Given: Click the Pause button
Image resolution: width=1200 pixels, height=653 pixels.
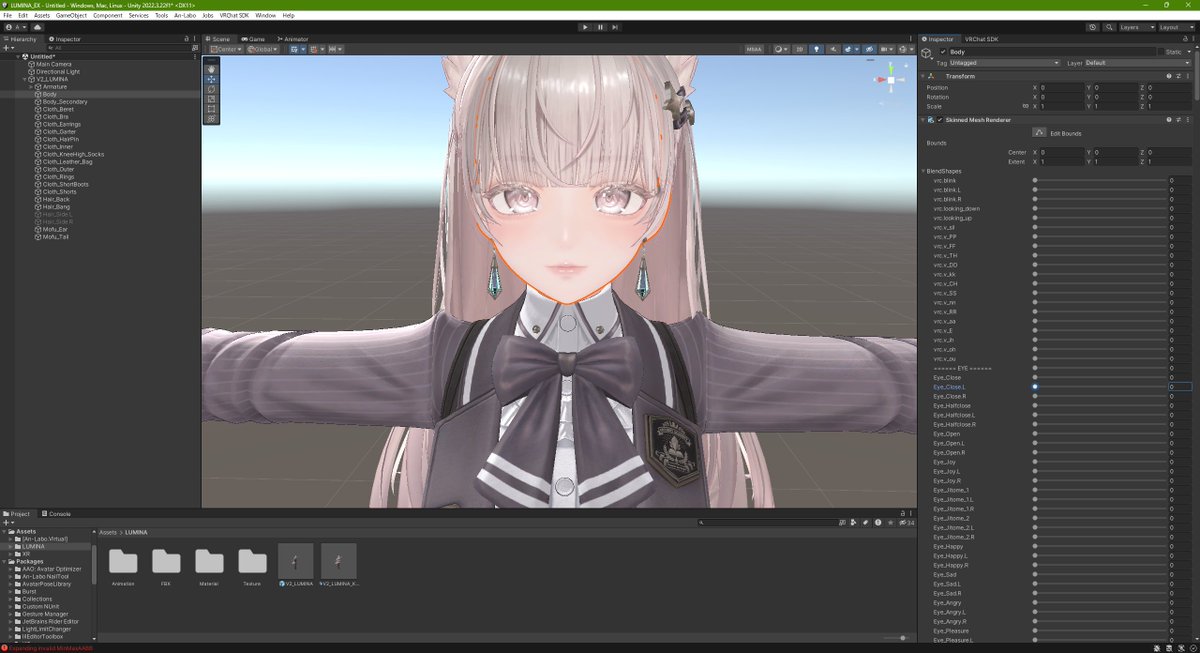Looking at the screenshot, I should (600, 27).
